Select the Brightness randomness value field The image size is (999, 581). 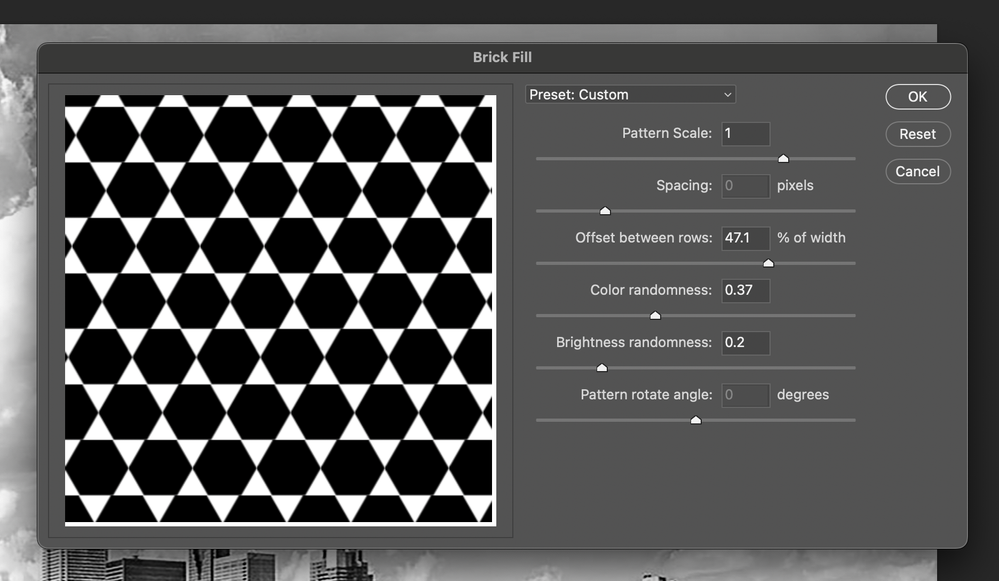(x=745, y=342)
